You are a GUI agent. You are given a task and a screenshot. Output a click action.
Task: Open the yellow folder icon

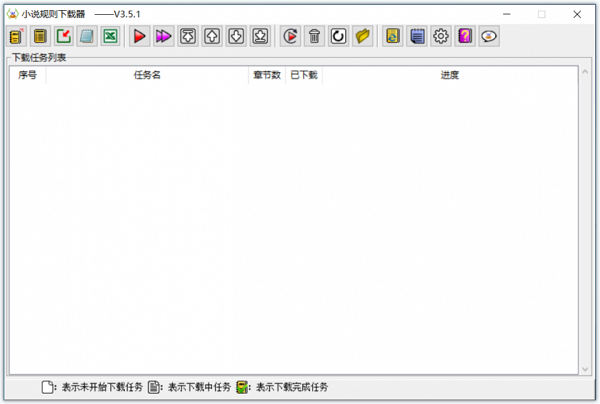pyautogui.click(x=363, y=37)
